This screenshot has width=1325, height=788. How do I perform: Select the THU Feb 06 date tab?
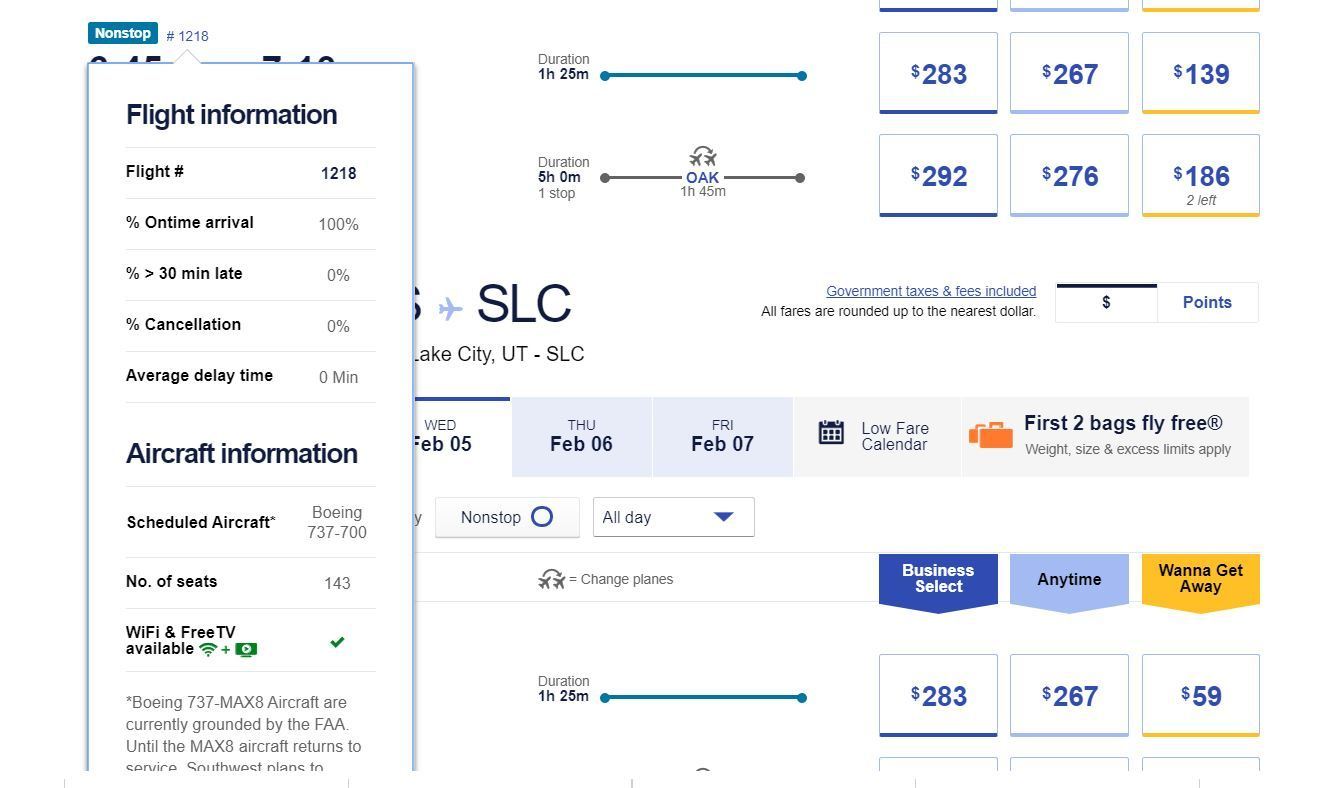(x=581, y=437)
